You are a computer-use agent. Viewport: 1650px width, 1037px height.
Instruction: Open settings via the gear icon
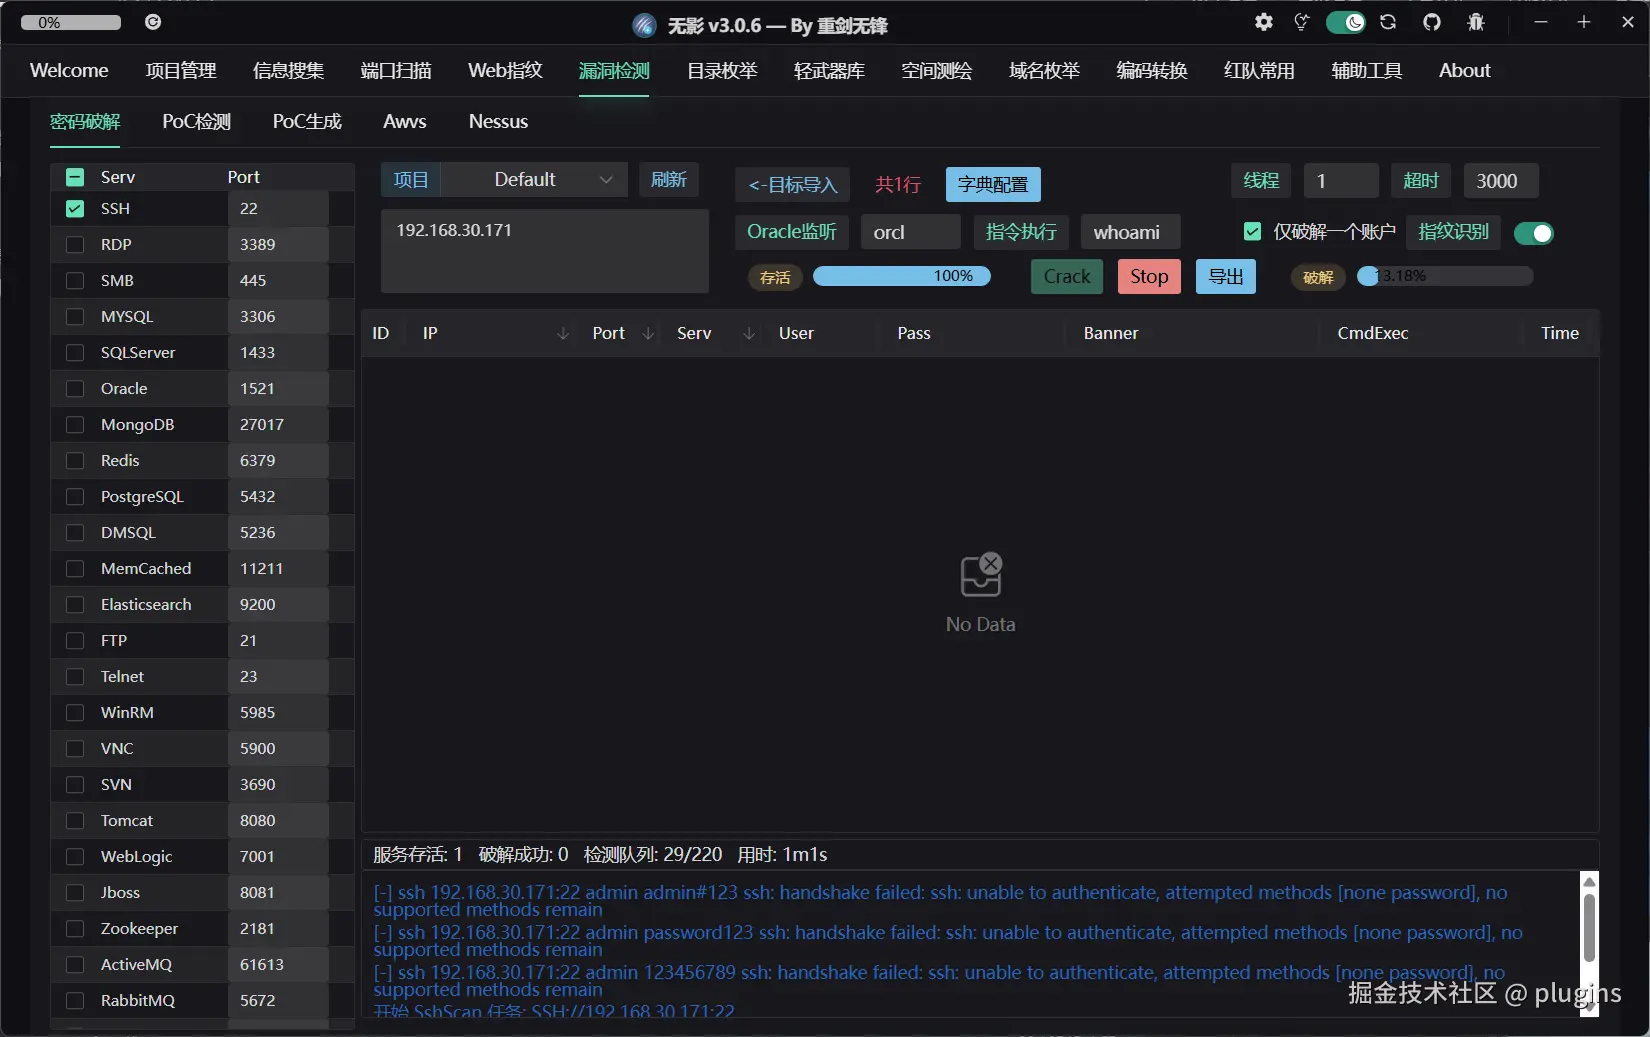tap(1264, 22)
